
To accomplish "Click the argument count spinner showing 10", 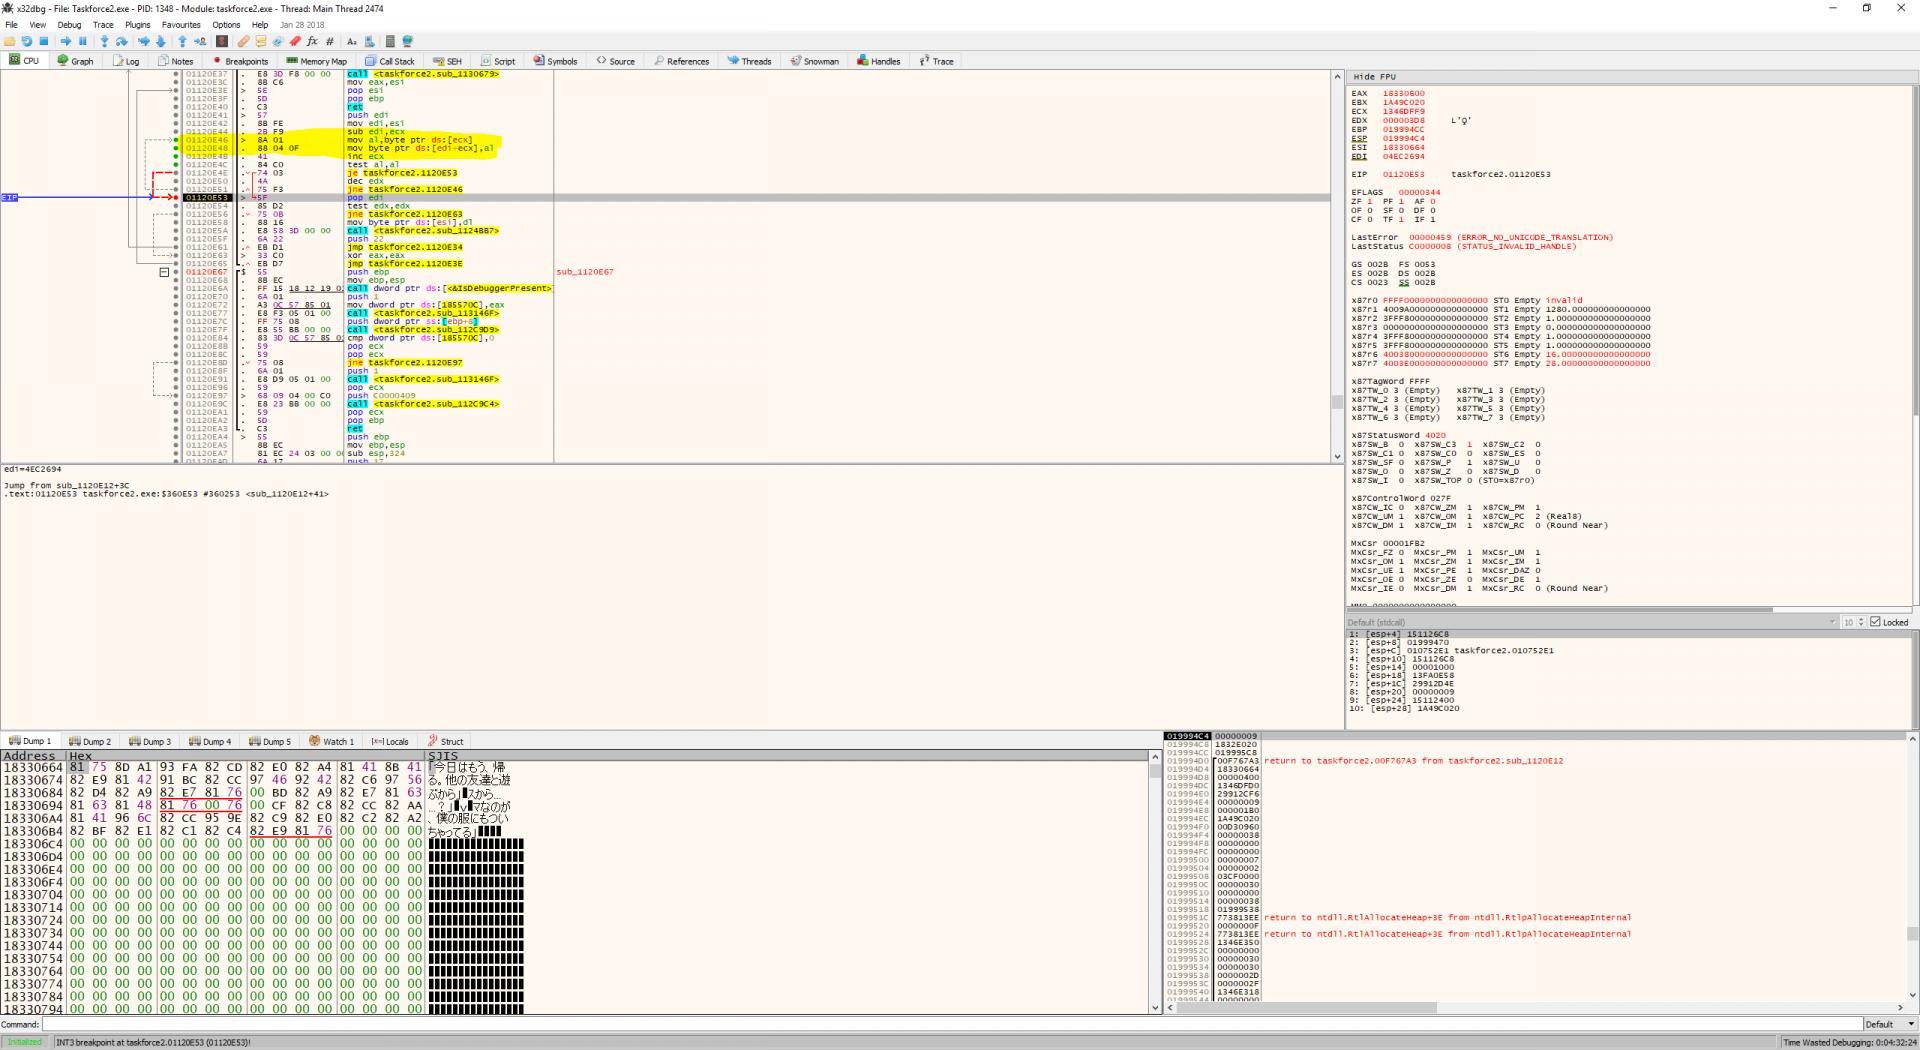I will click(x=1853, y=622).
